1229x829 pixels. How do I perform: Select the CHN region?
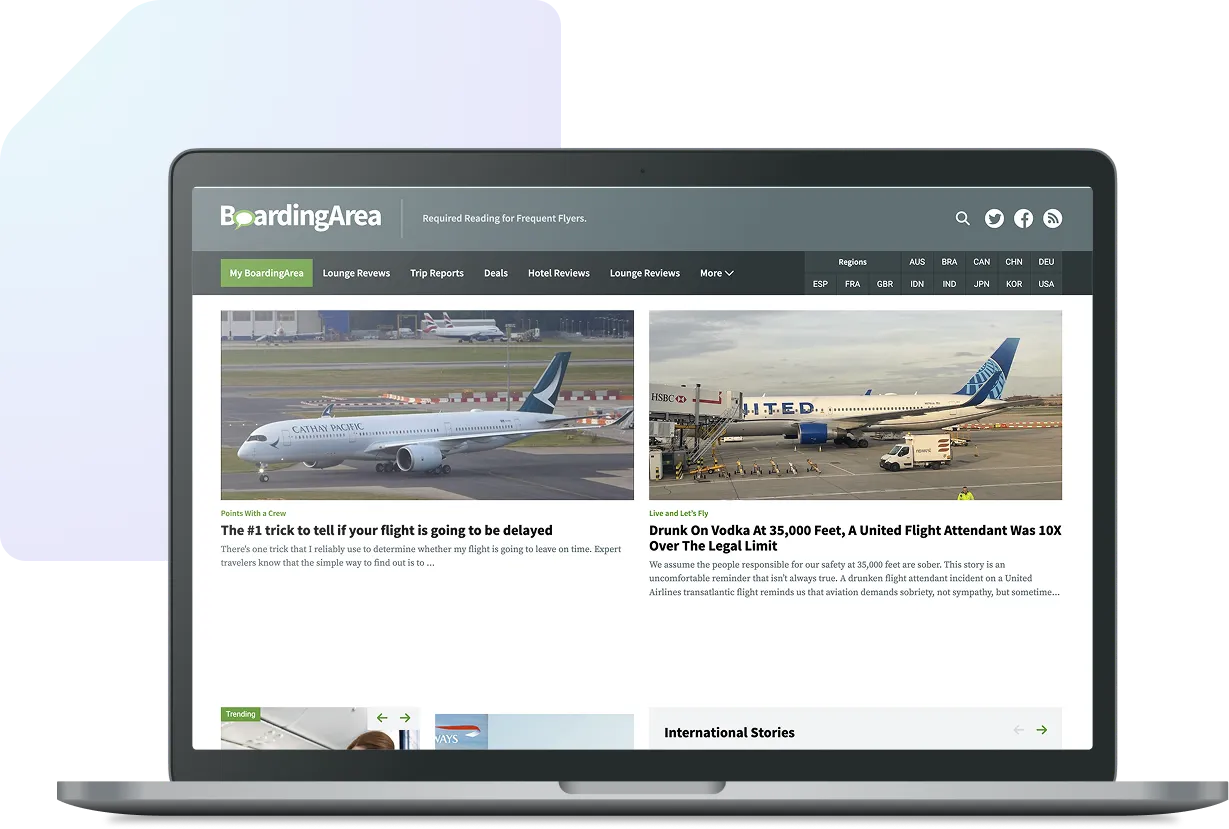pyautogui.click(x=1014, y=262)
